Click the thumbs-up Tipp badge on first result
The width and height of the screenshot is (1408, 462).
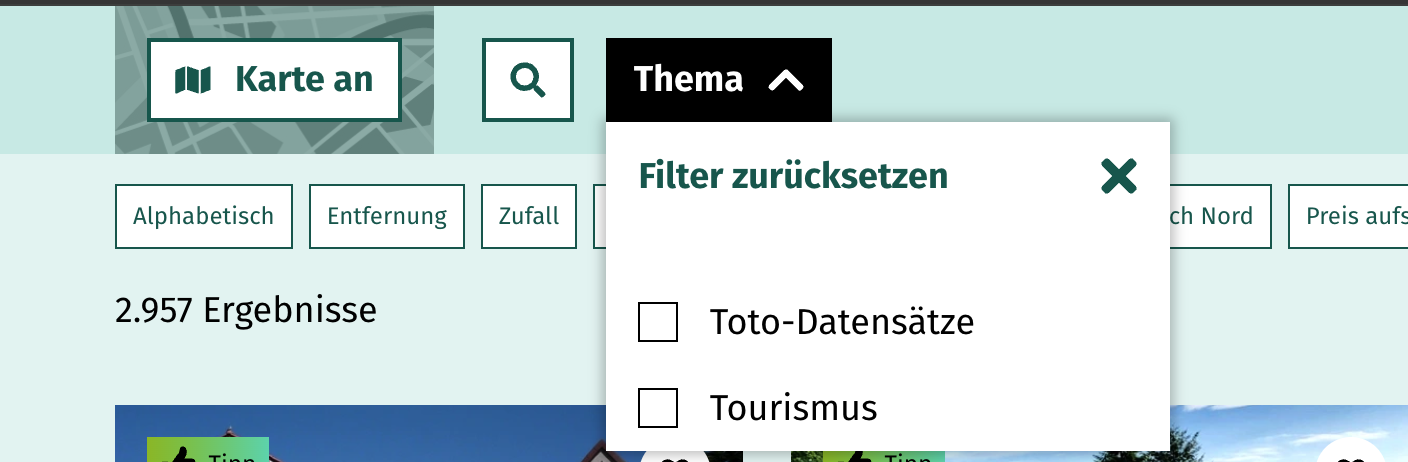point(207,452)
